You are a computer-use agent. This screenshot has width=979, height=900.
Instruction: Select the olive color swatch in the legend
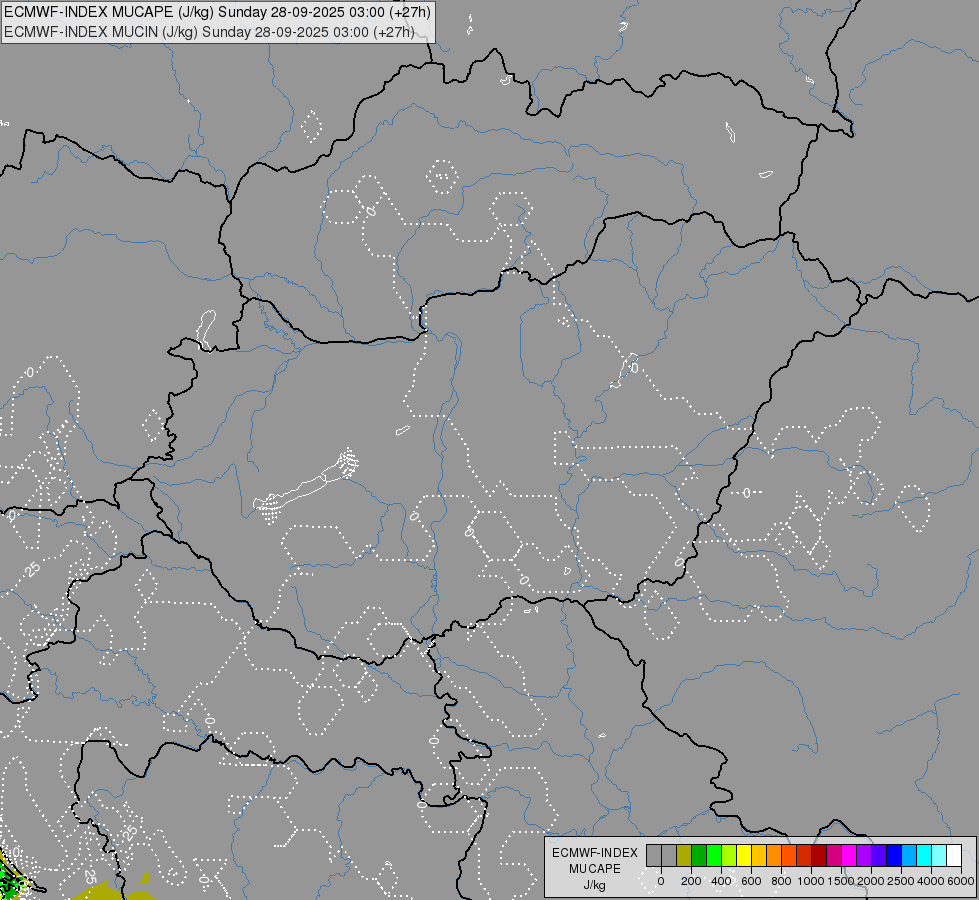coord(684,855)
